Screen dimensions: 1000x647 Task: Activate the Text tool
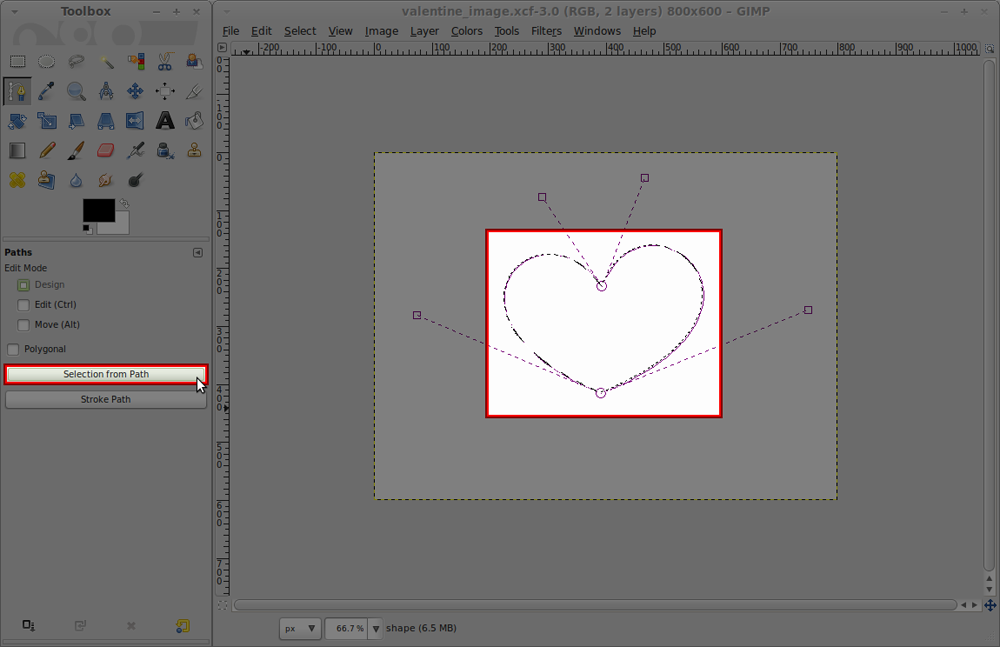[x=165, y=120]
